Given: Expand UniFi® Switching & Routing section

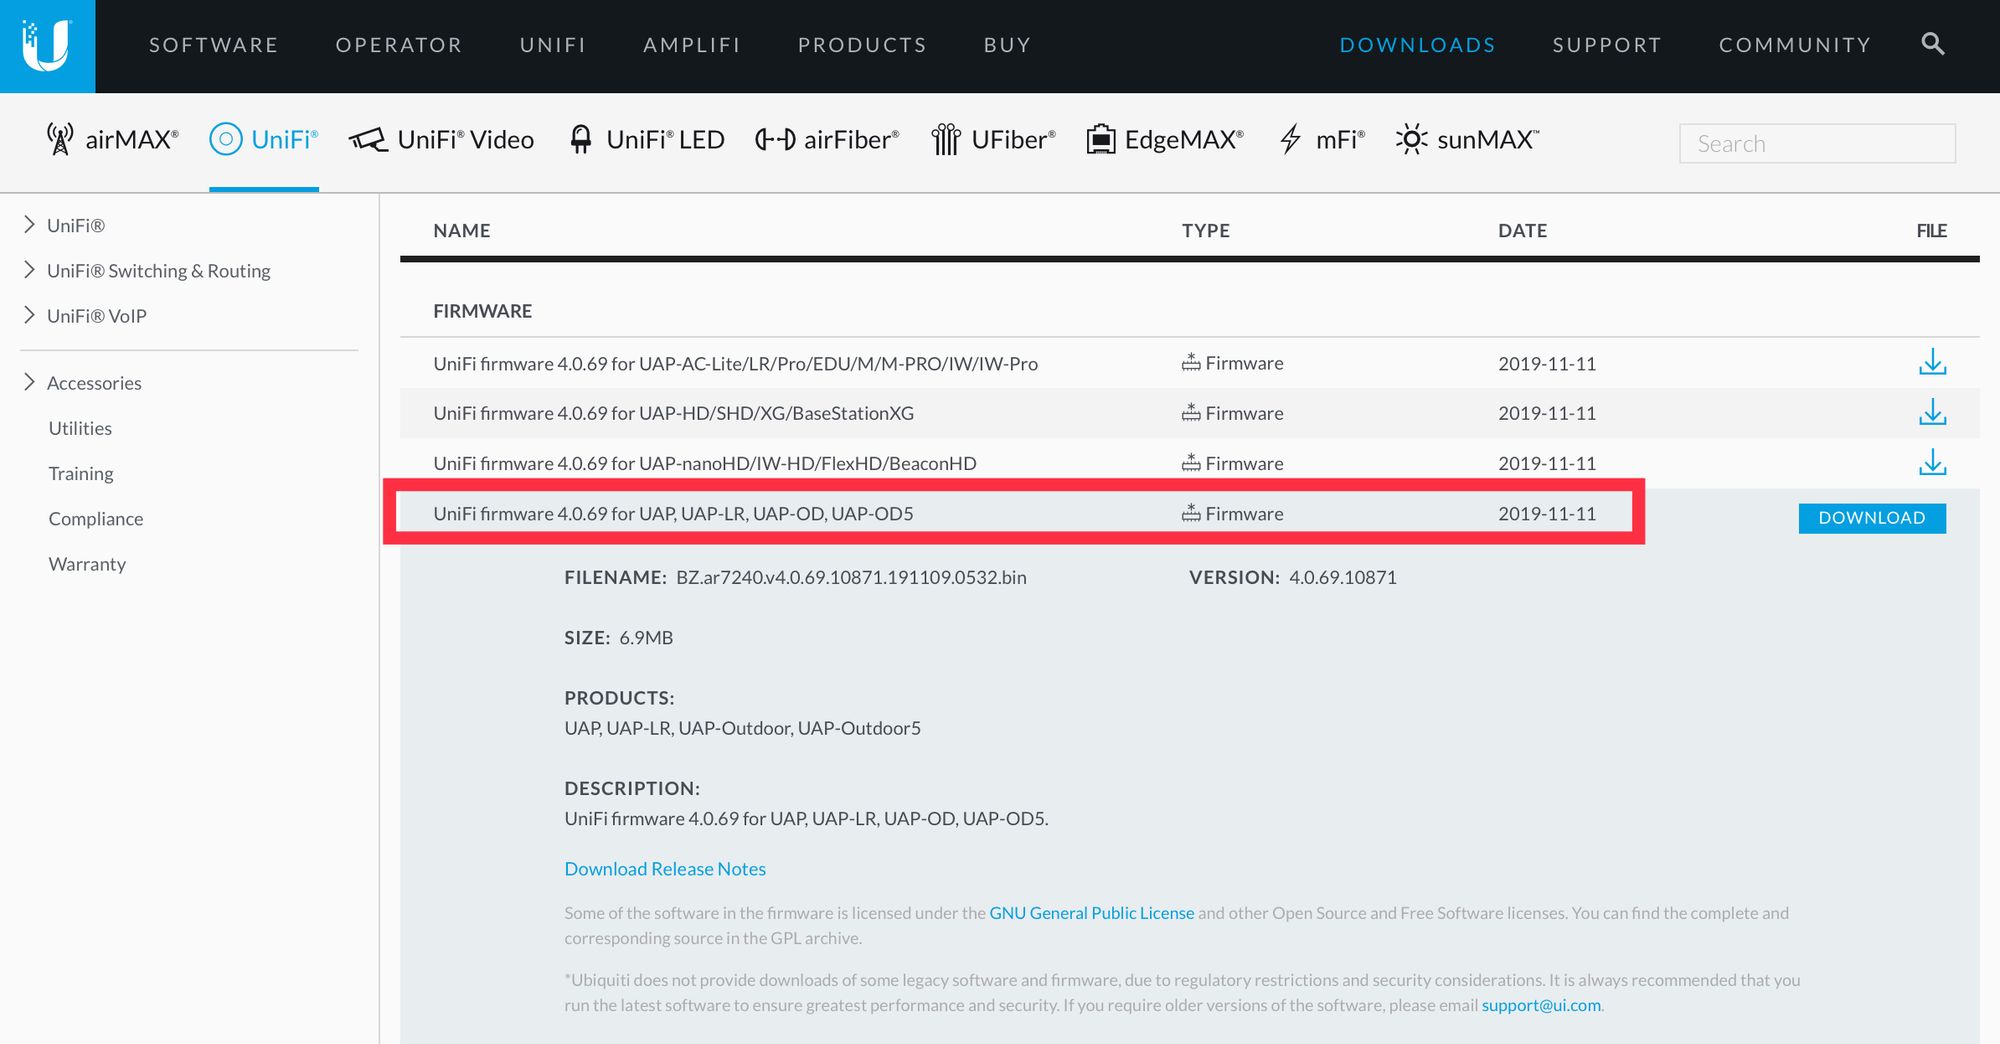Looking at the screenshot, I should pyautogui.click(x=157, y=271).
